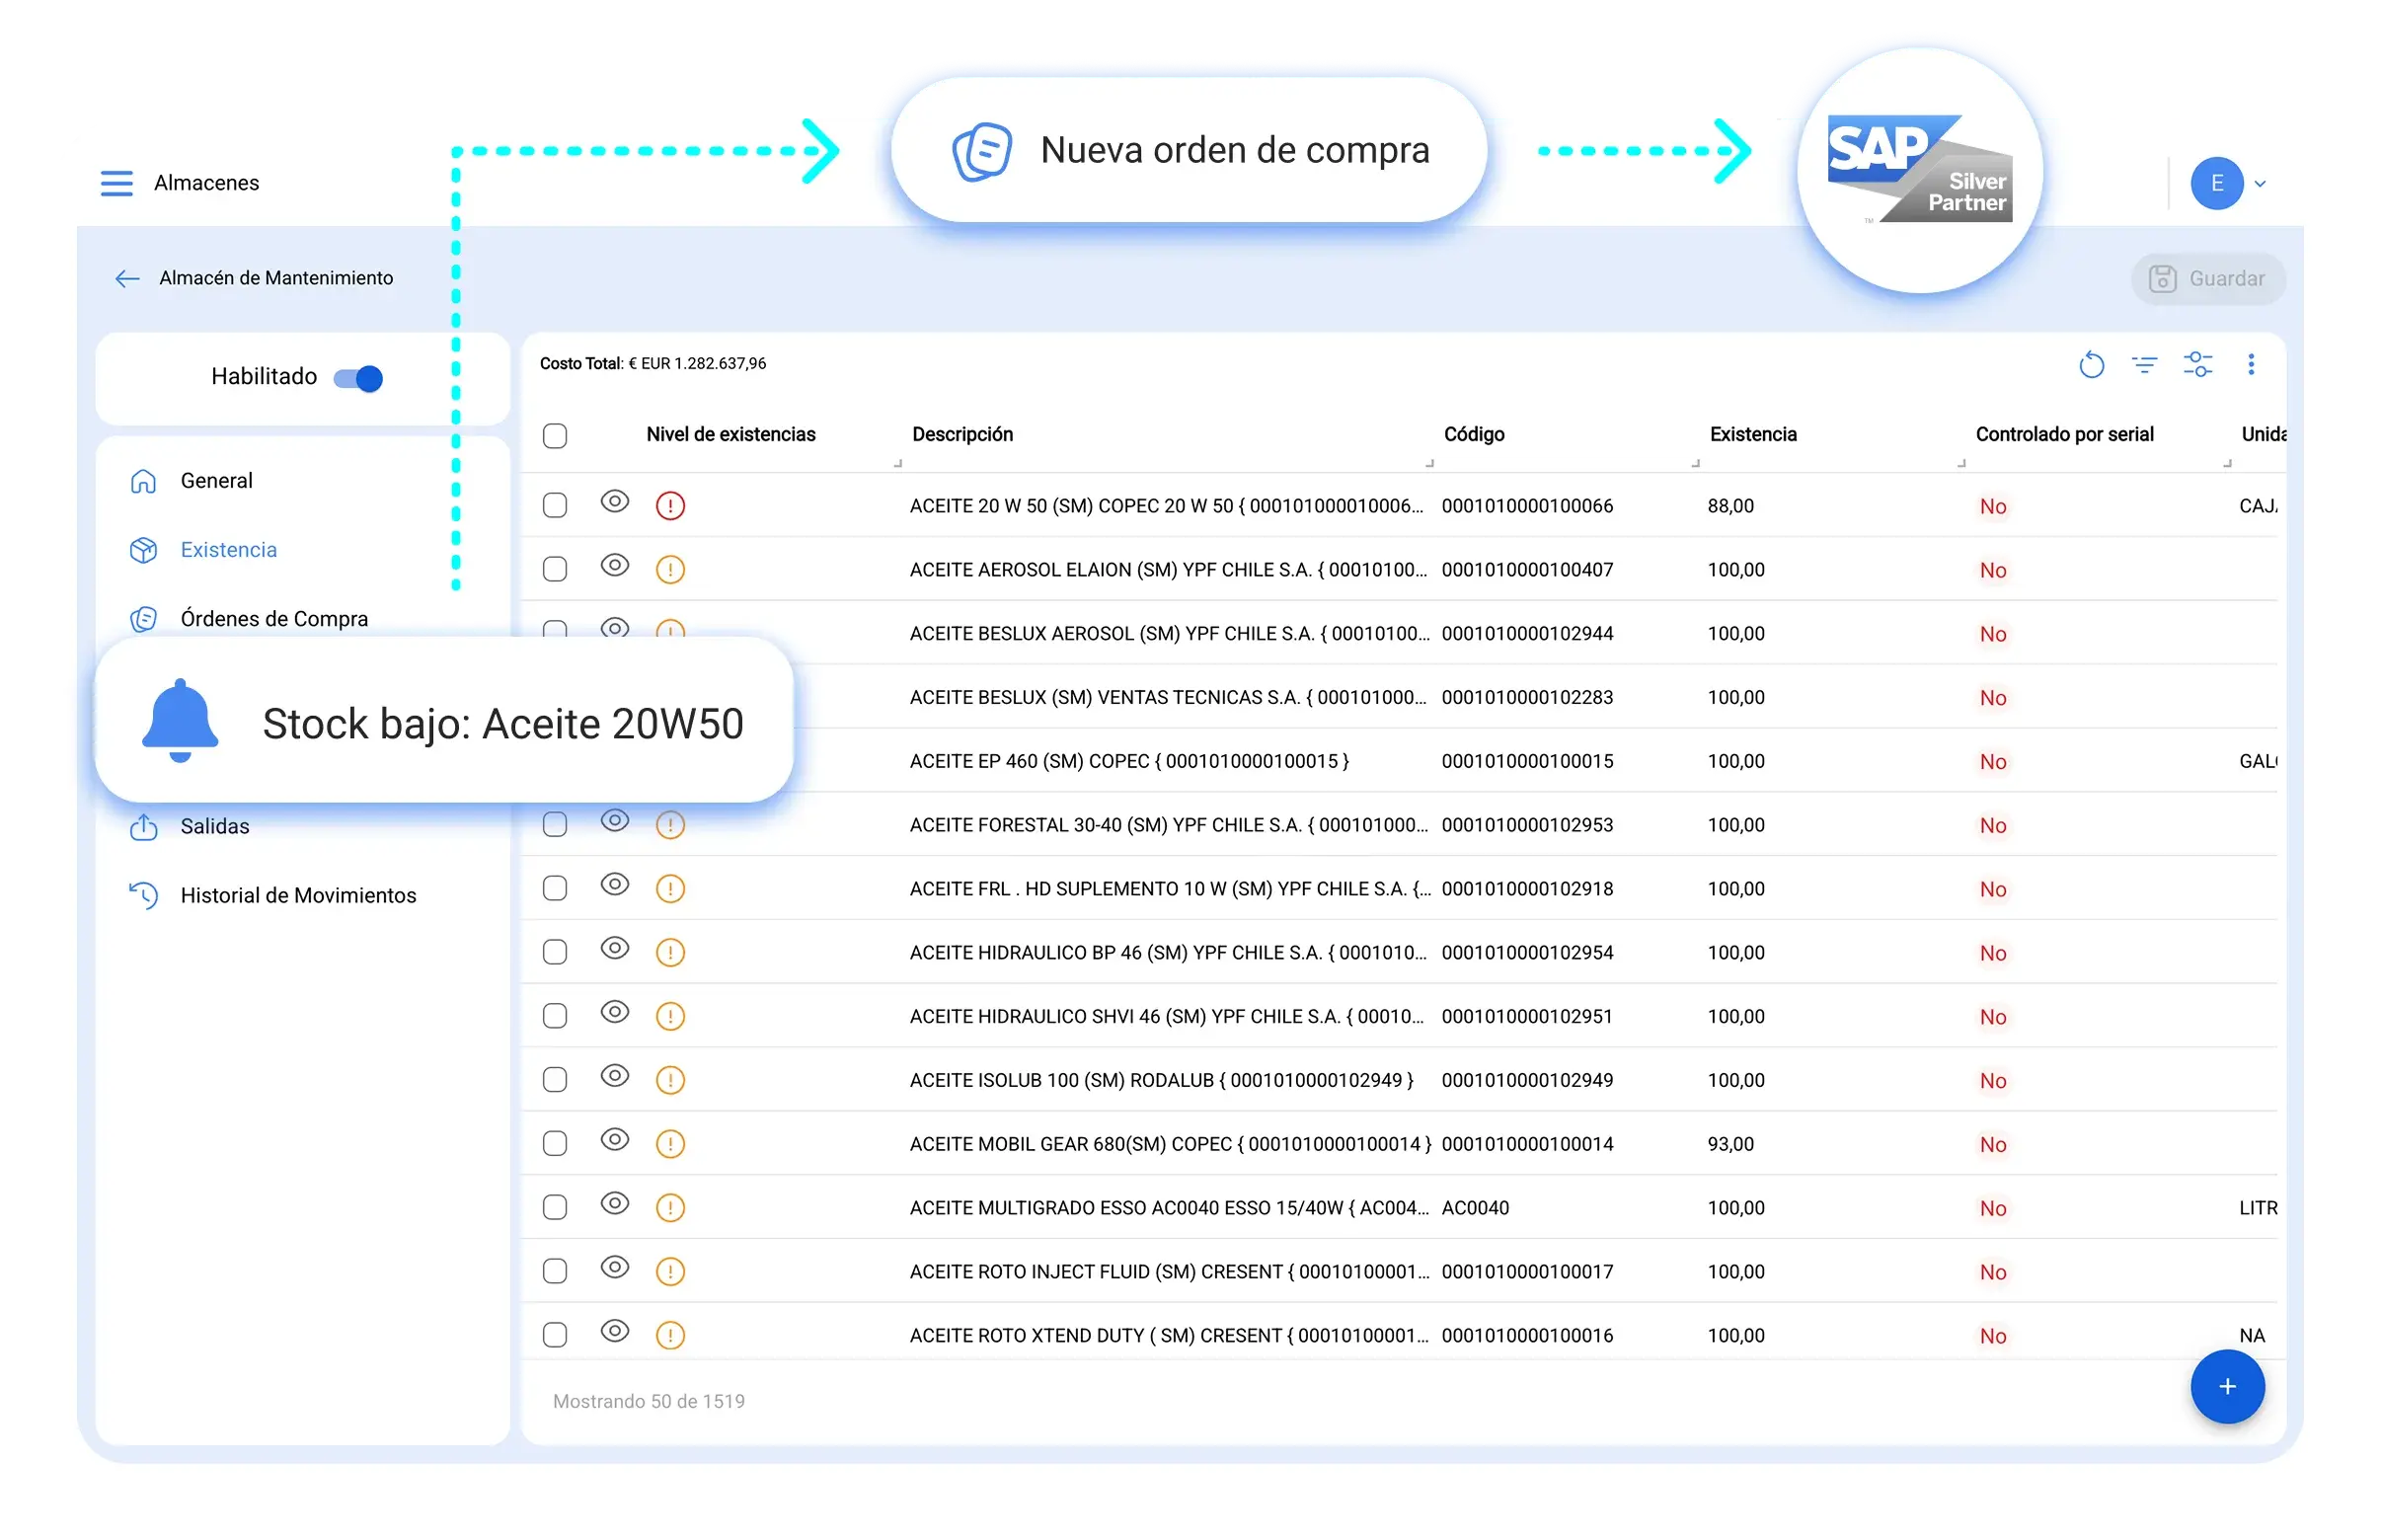The height and width of the screenshot is (1540, 2381).
Task: Check the select-all checkbox in table header
Action: [x=554, y=436]
